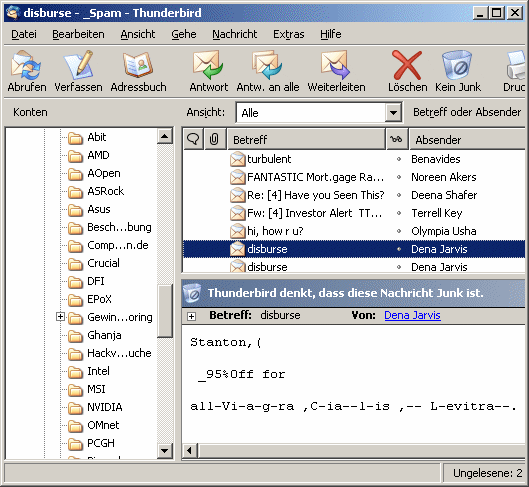Sort by the Betreff column header
The width and height of the screenshot is (529, 487).
tap(306, 139)
